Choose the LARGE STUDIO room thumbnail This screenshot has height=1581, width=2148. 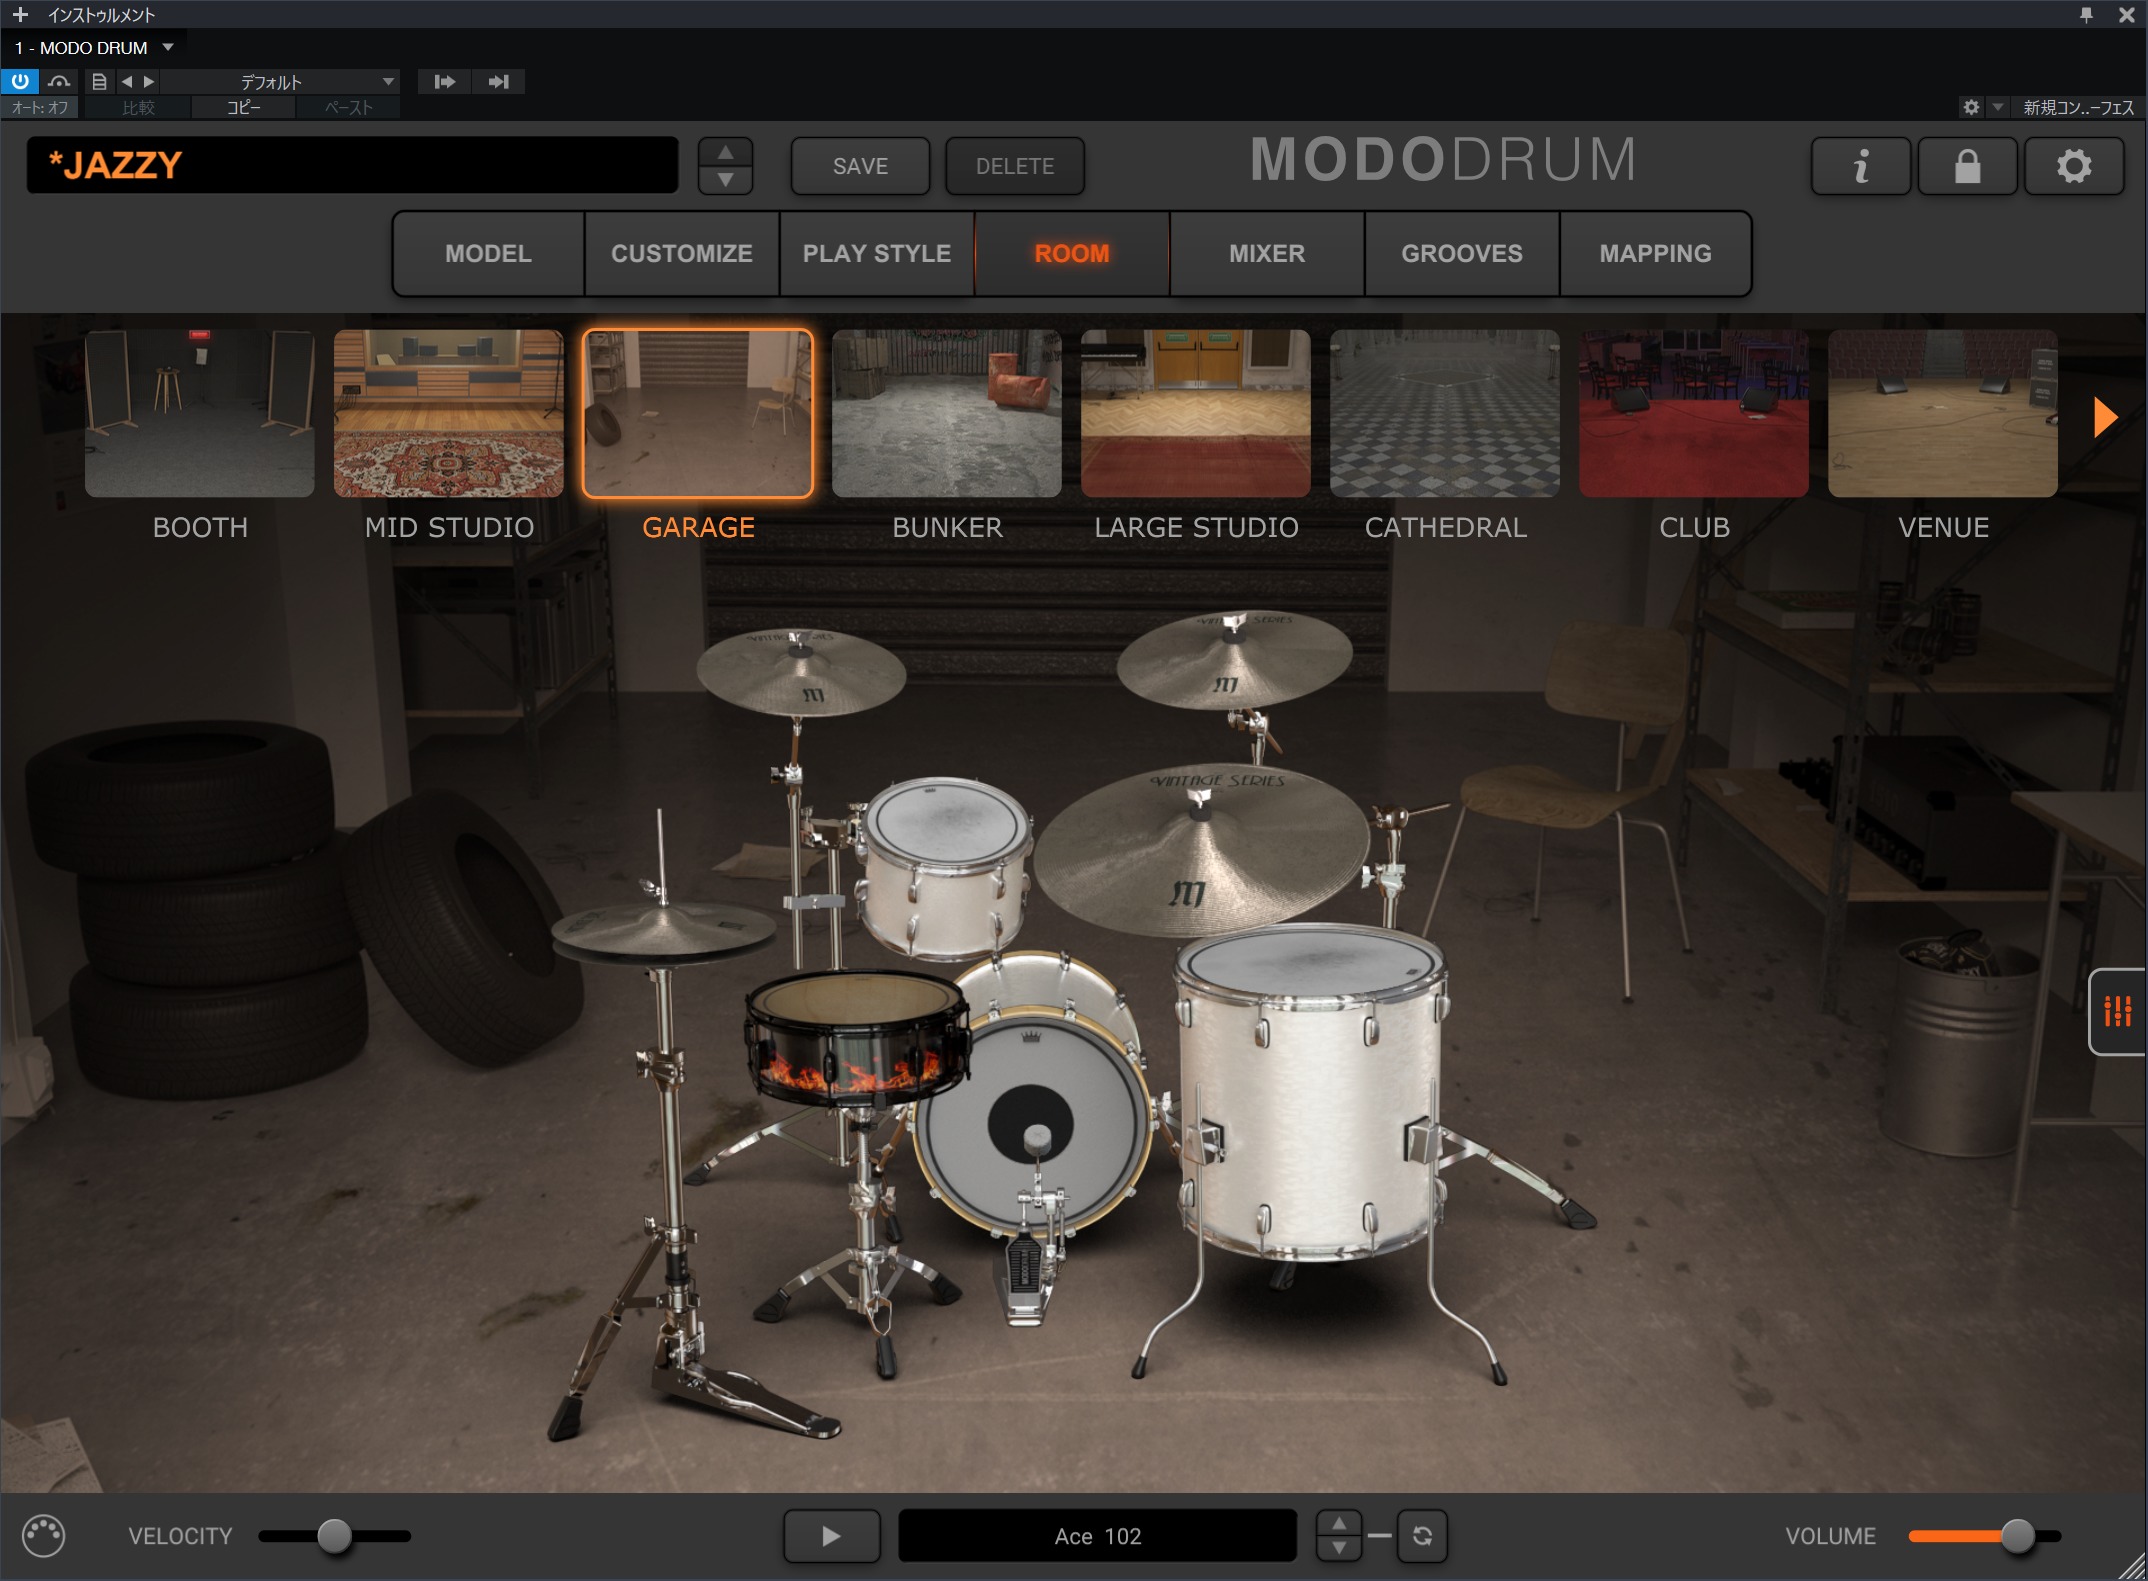coord(1196,413)
